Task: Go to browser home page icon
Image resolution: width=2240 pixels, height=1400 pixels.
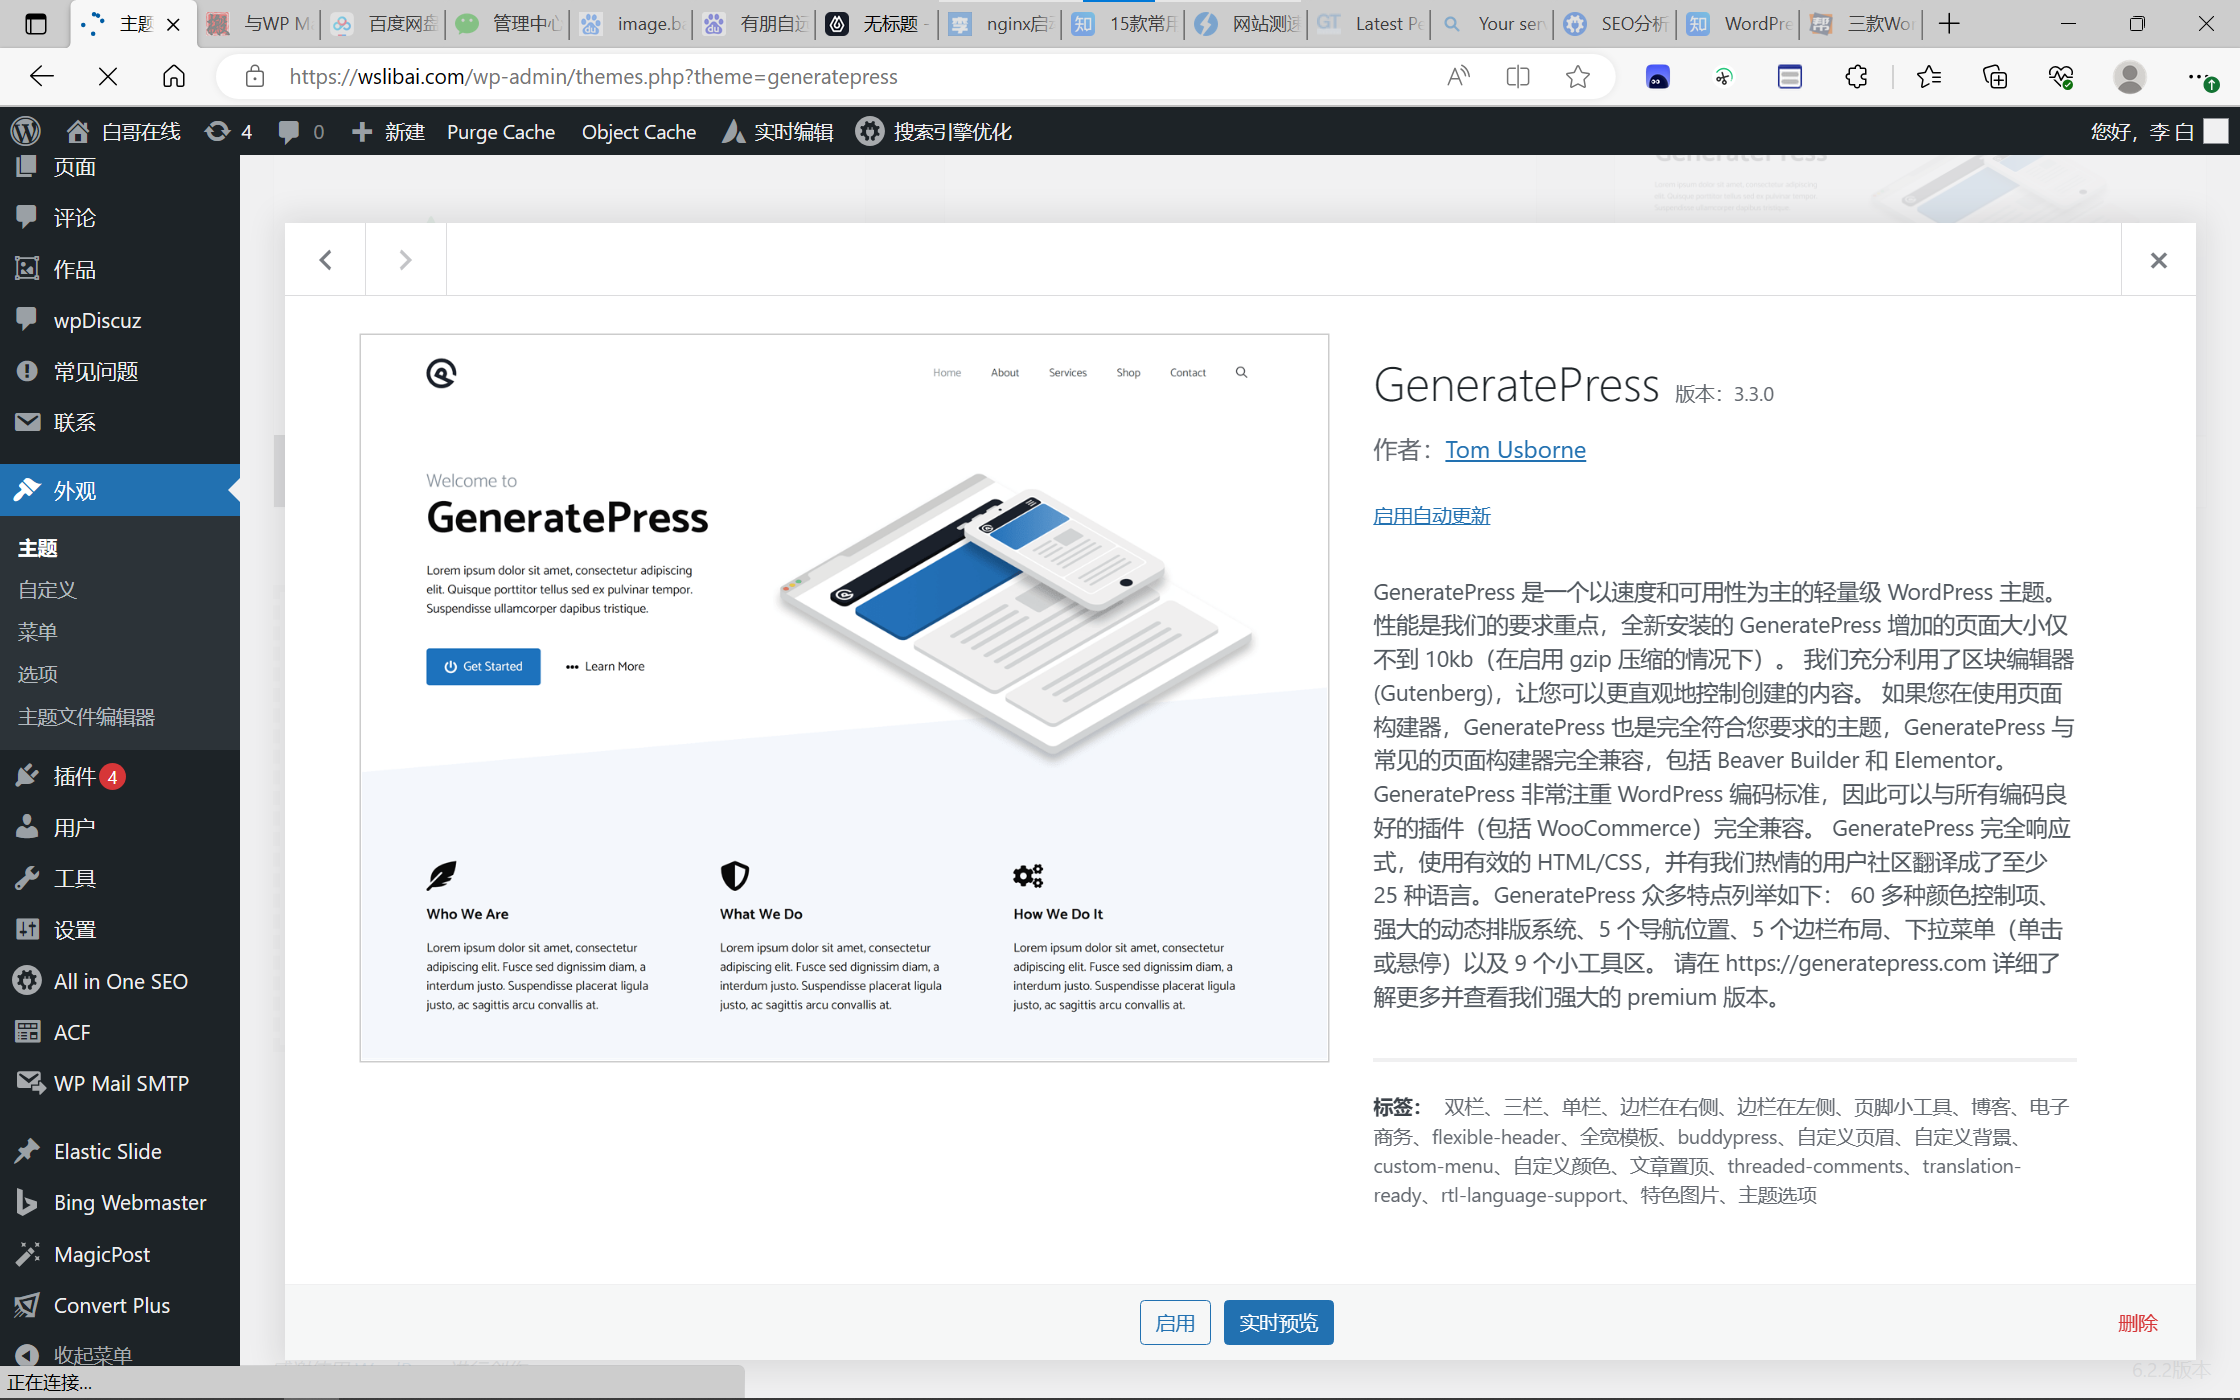Action: [x=174, y=77]
